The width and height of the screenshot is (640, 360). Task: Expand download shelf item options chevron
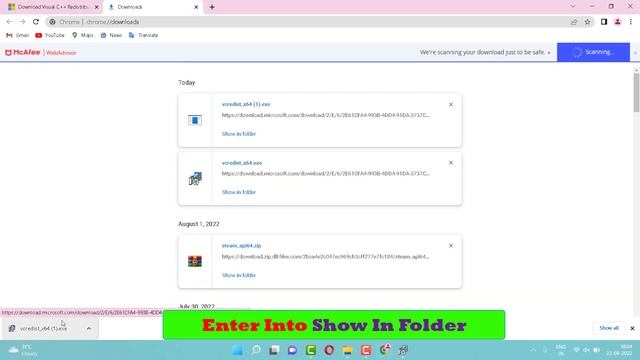89,328
